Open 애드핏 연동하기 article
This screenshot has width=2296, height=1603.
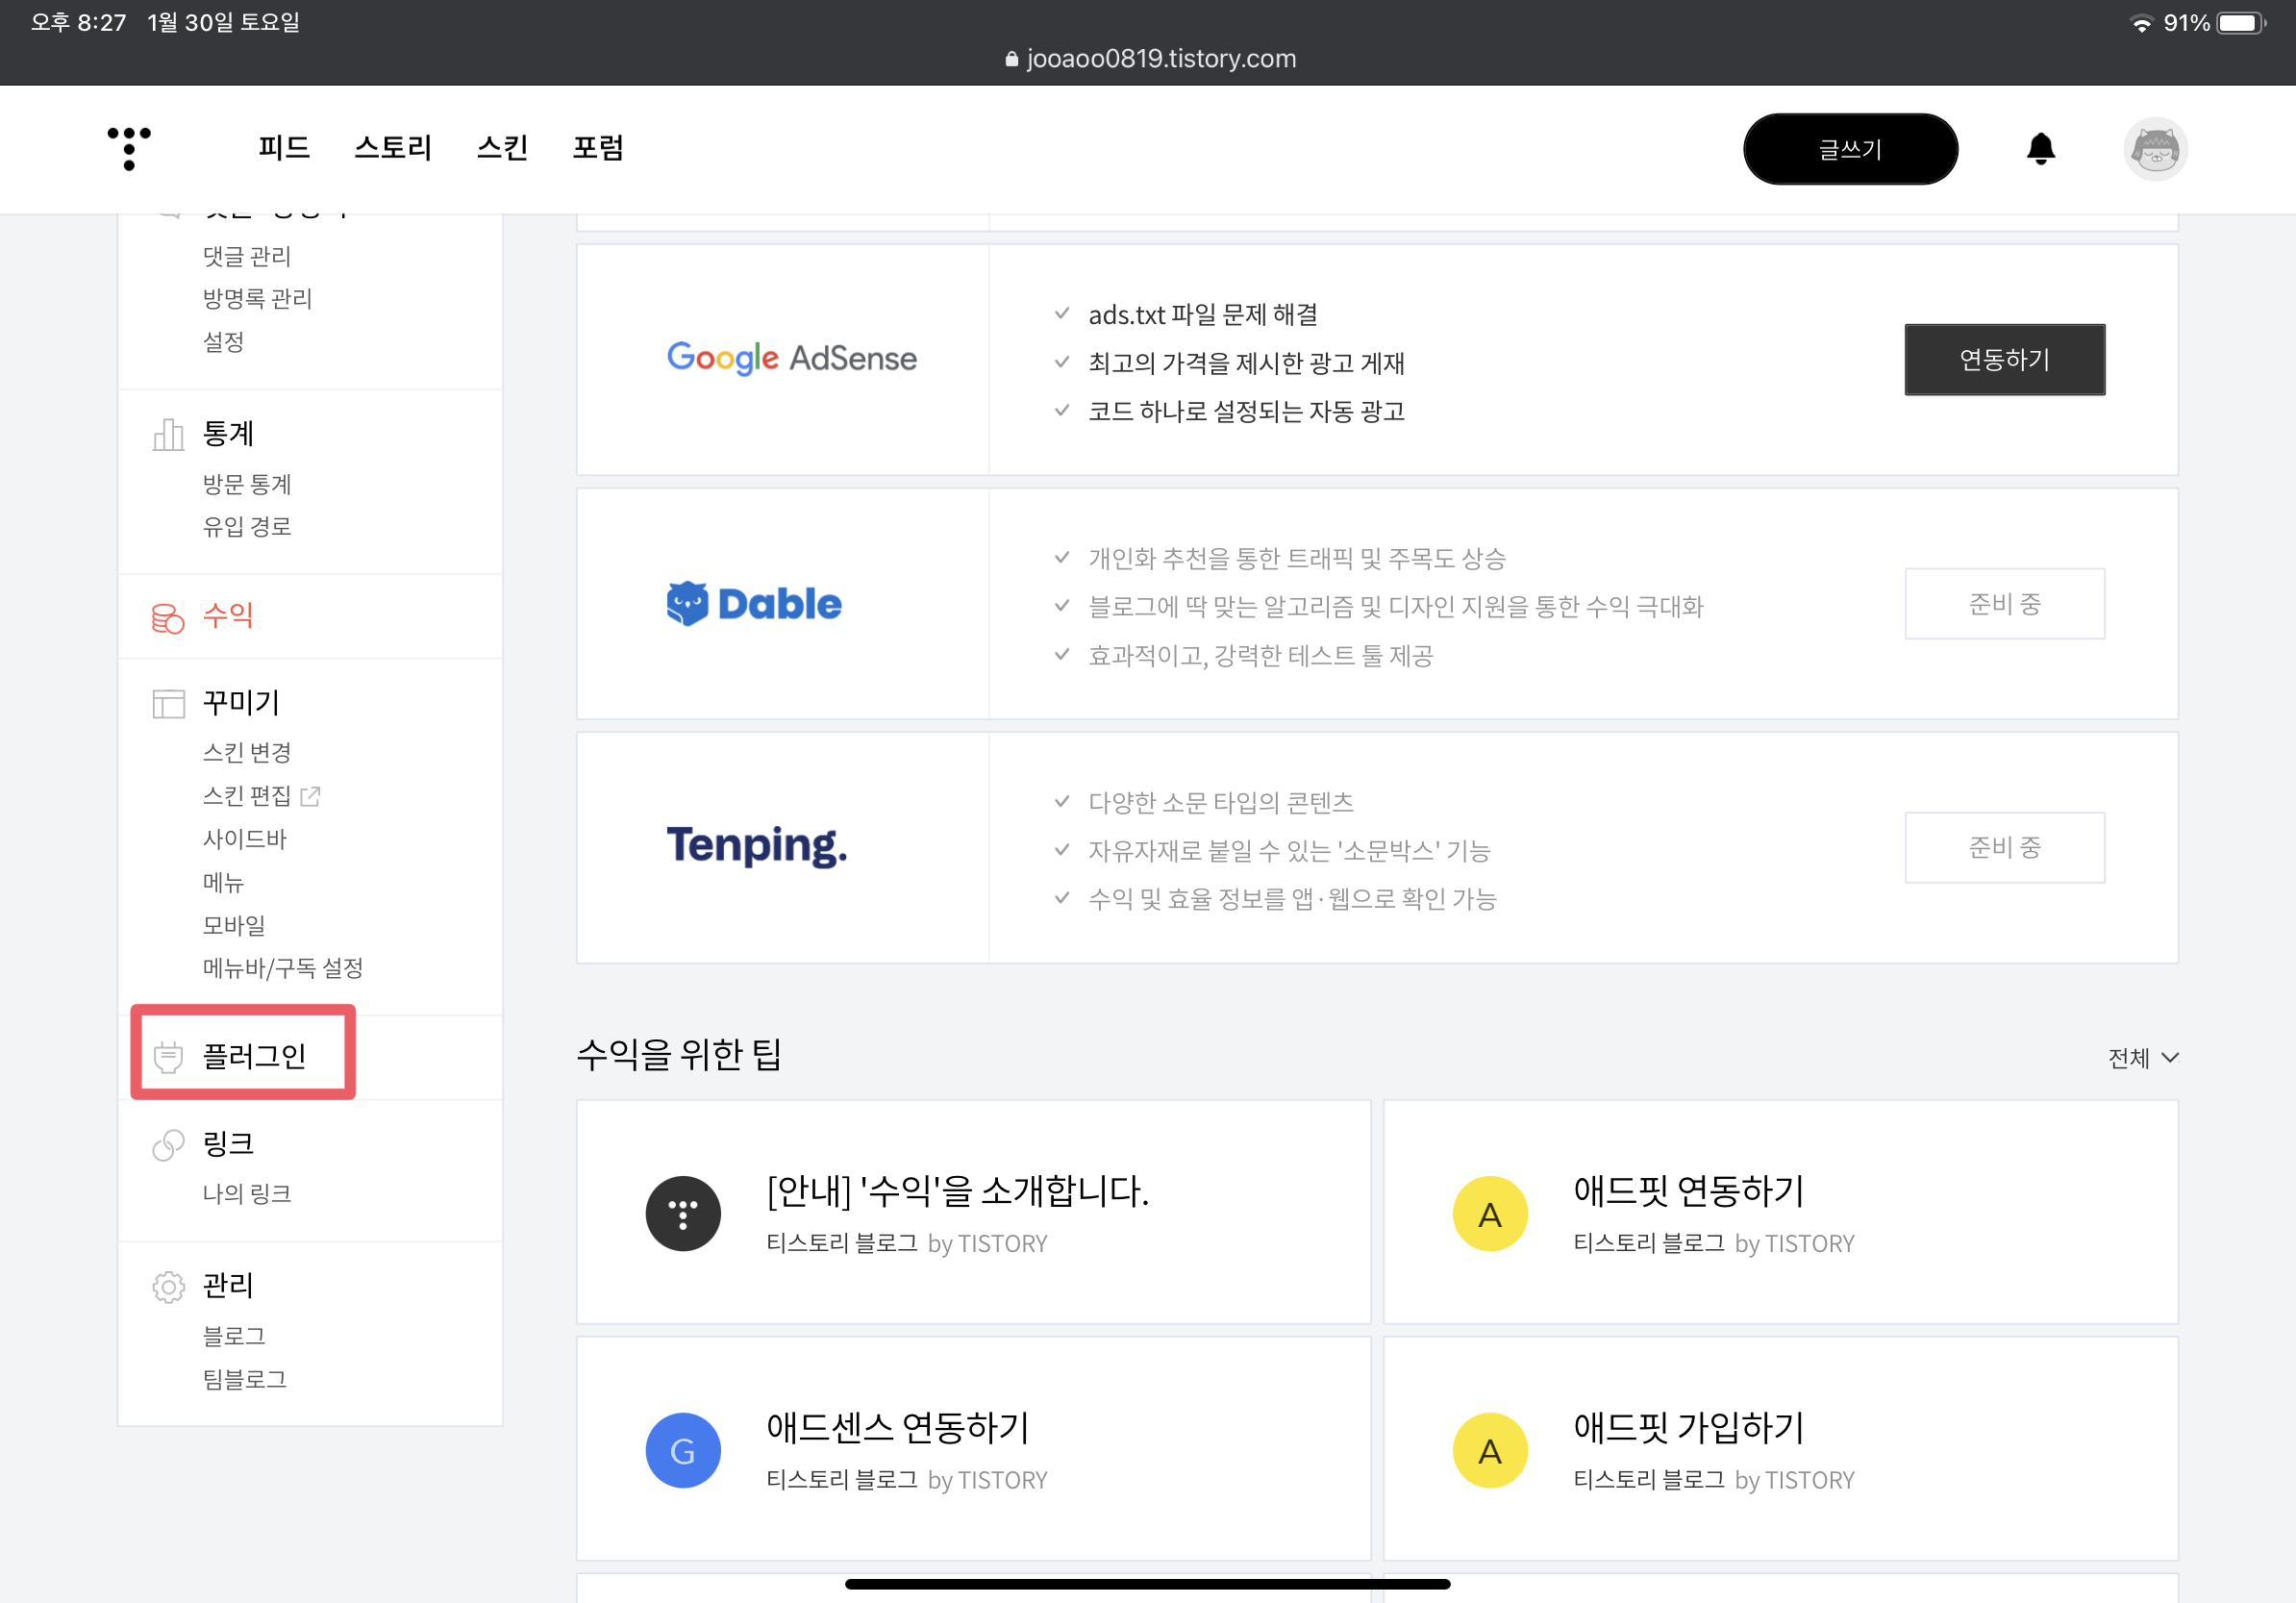[x=1780, y=1213]
